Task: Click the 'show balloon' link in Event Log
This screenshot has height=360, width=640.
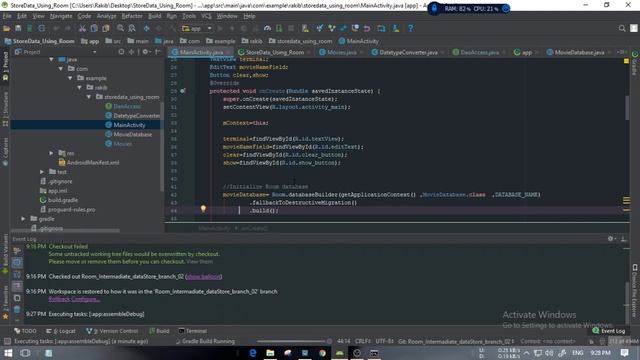Action: [x=204, y=277]
